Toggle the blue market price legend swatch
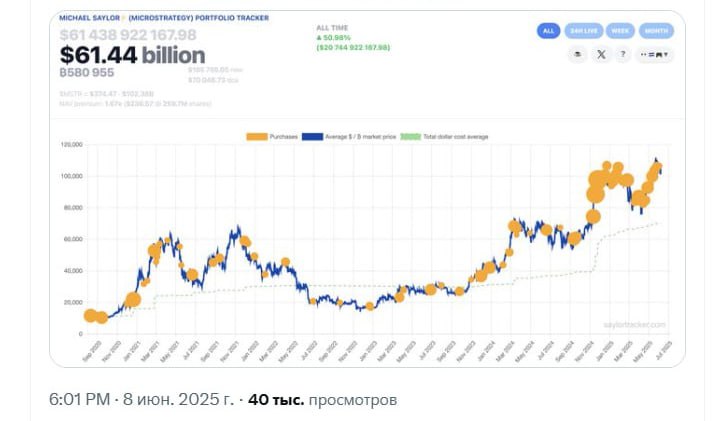 (x=312, y=137)
